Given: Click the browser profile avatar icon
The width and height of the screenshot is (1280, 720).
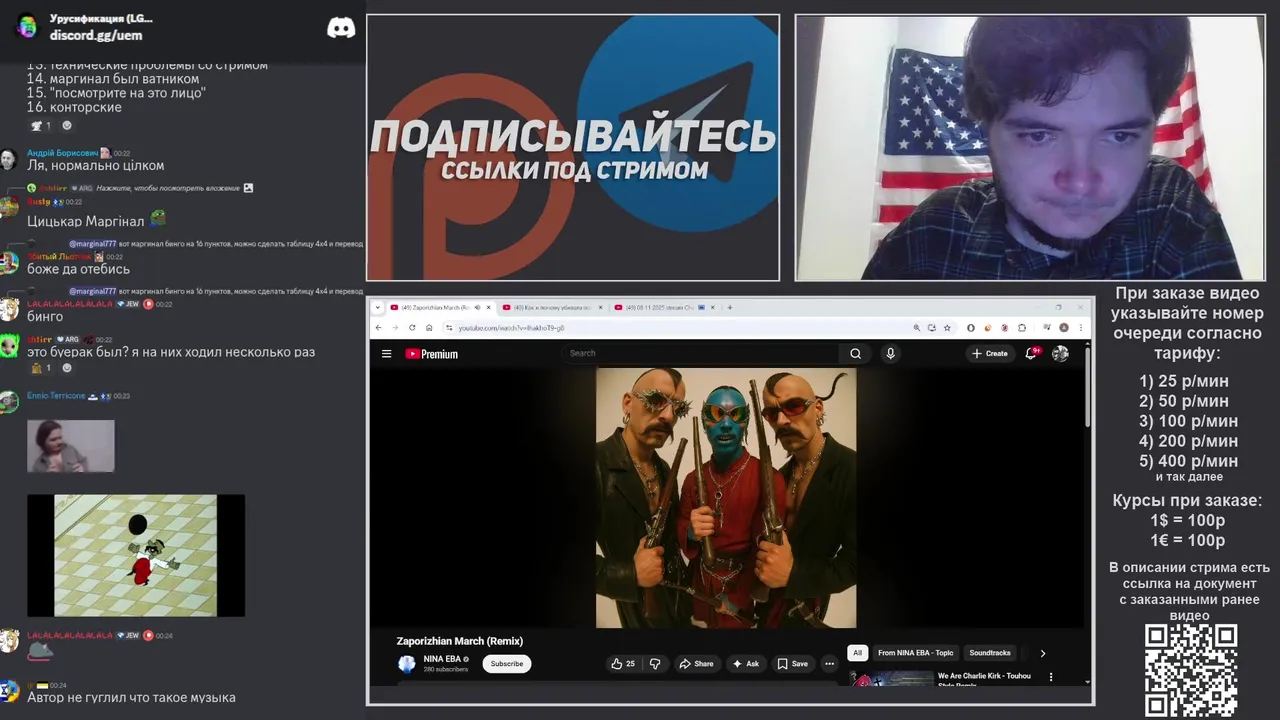Looking at the screenshot, I should coord(1064,327).
